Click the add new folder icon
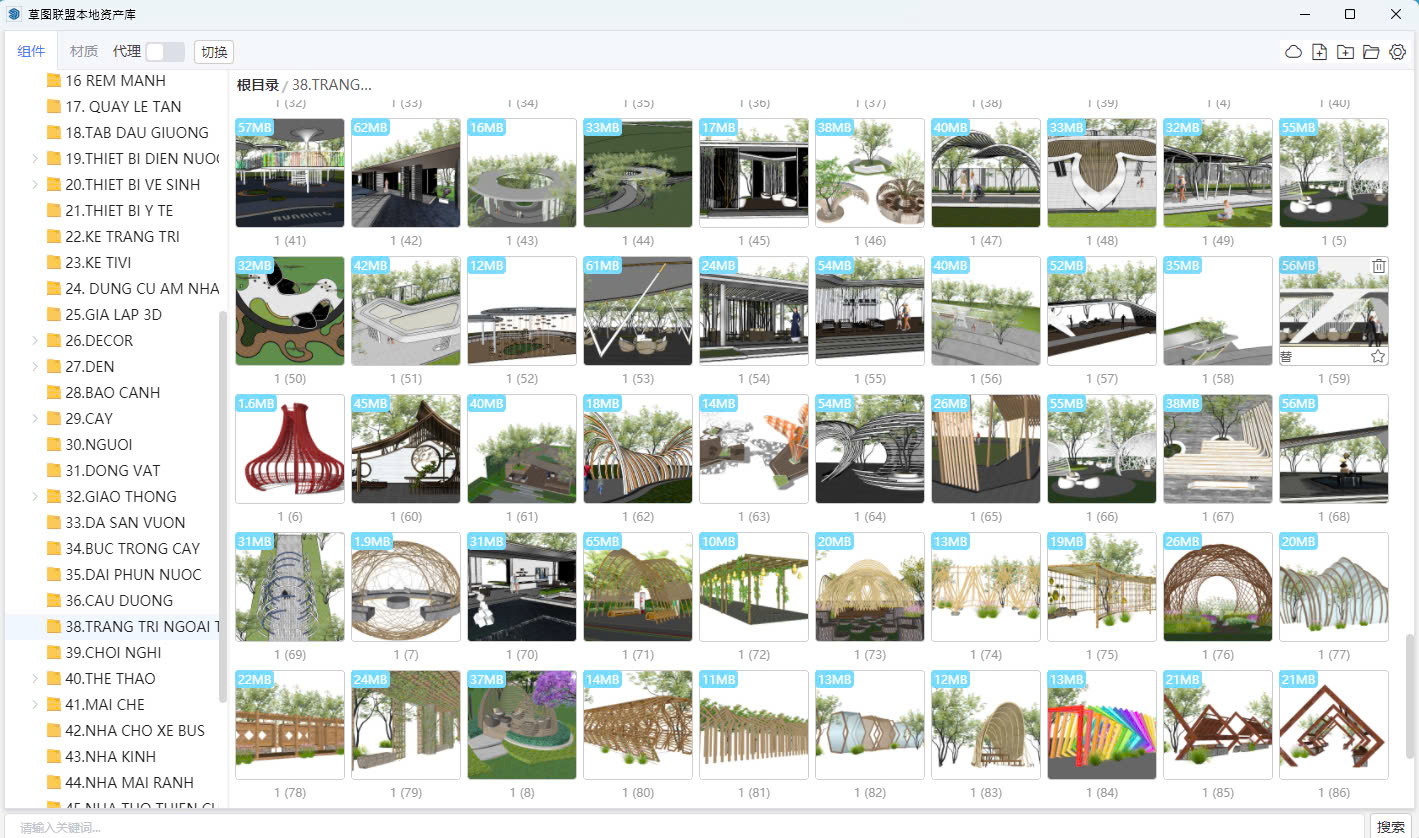 (x=1345, y=52)
